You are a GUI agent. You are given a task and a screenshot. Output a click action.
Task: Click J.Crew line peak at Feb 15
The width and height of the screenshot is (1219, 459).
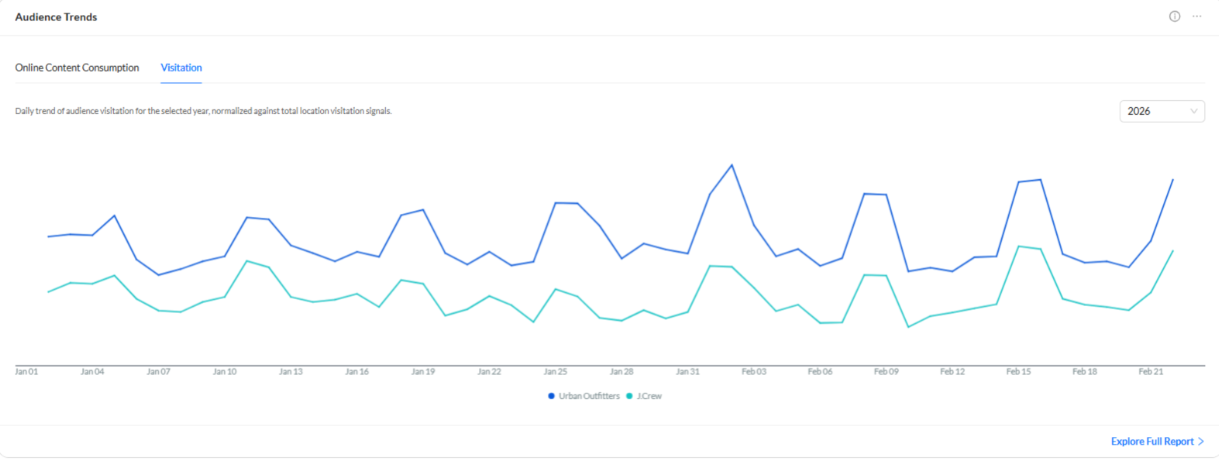tap(1019, 246)
